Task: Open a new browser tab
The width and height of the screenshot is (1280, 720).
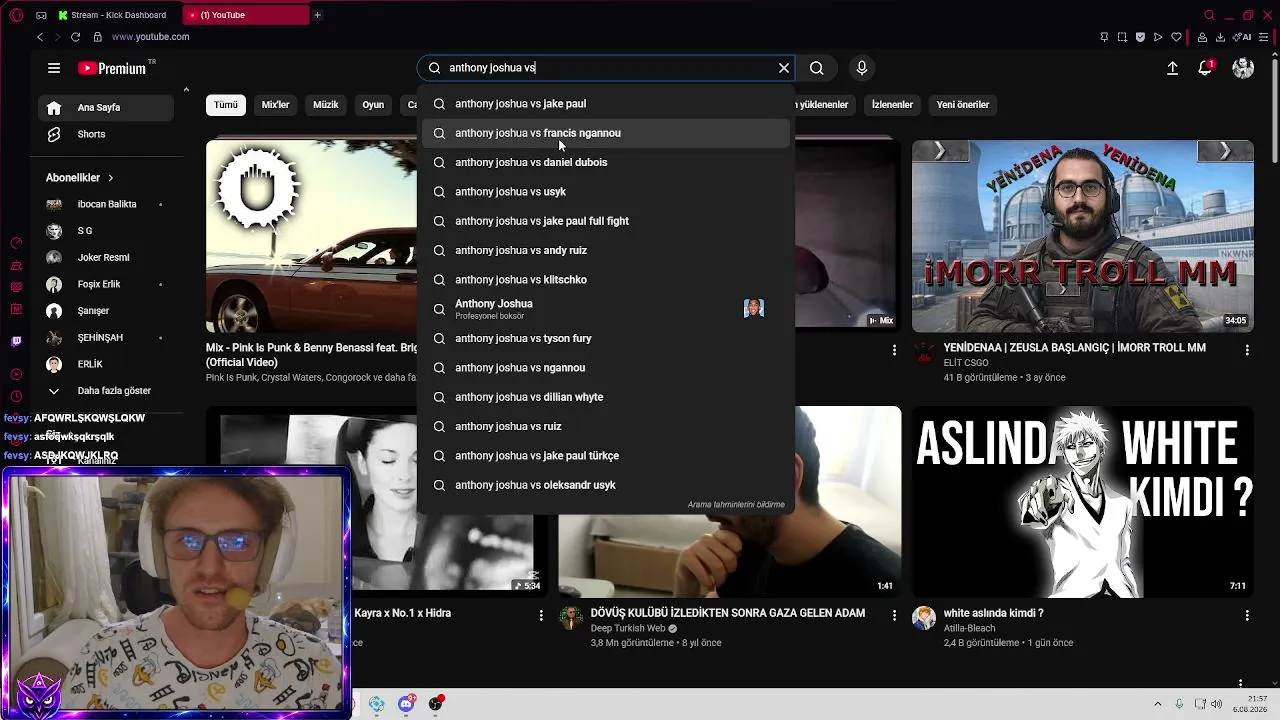Action: point(317,15)
